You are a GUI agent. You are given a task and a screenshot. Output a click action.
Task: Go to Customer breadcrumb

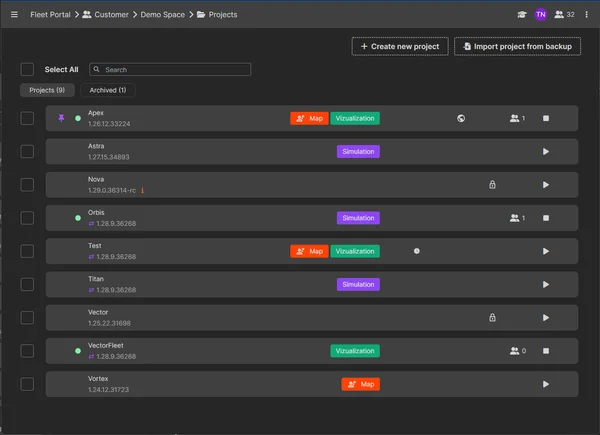tap(106, 15)
